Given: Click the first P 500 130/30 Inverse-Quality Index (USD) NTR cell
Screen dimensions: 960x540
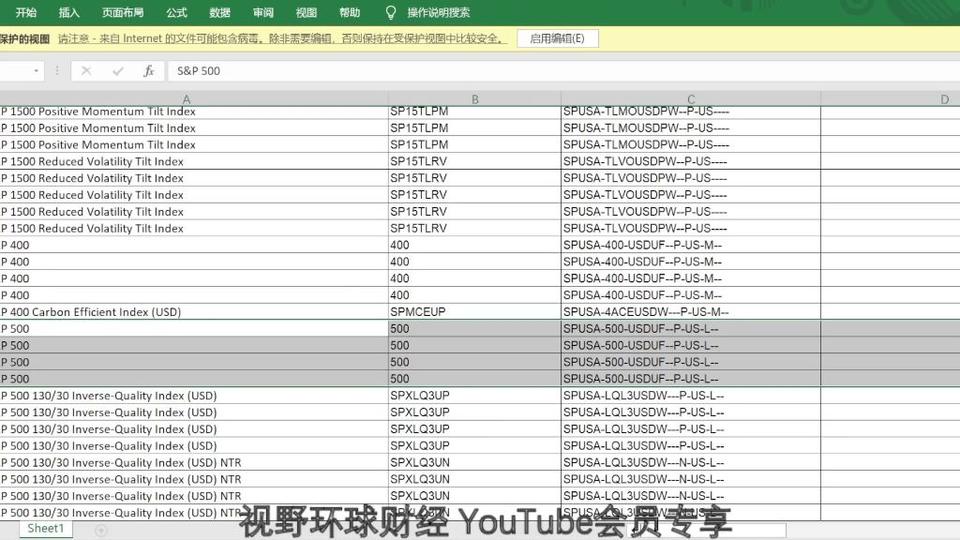Looking at the screenshot, I should [193, 462].
